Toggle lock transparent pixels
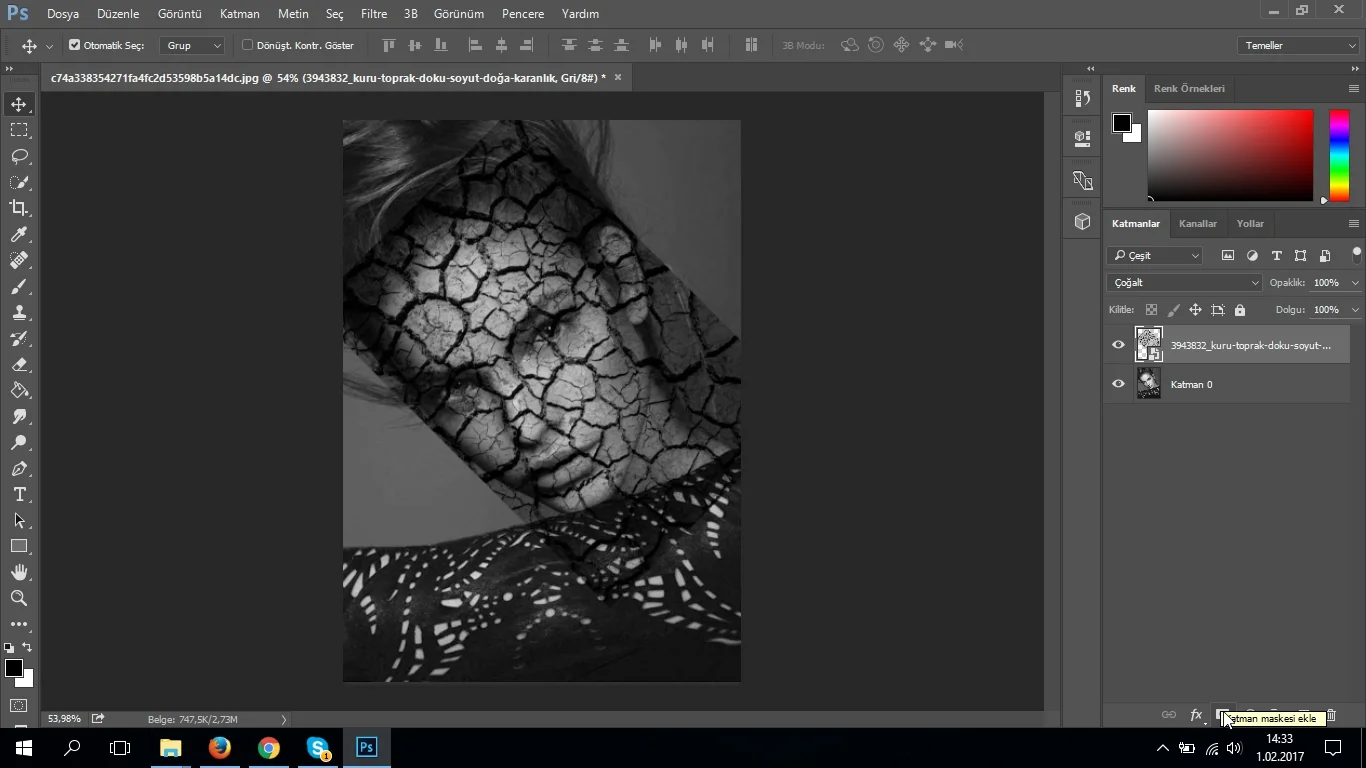1366x768 pixels. (x=1151, y=310)
